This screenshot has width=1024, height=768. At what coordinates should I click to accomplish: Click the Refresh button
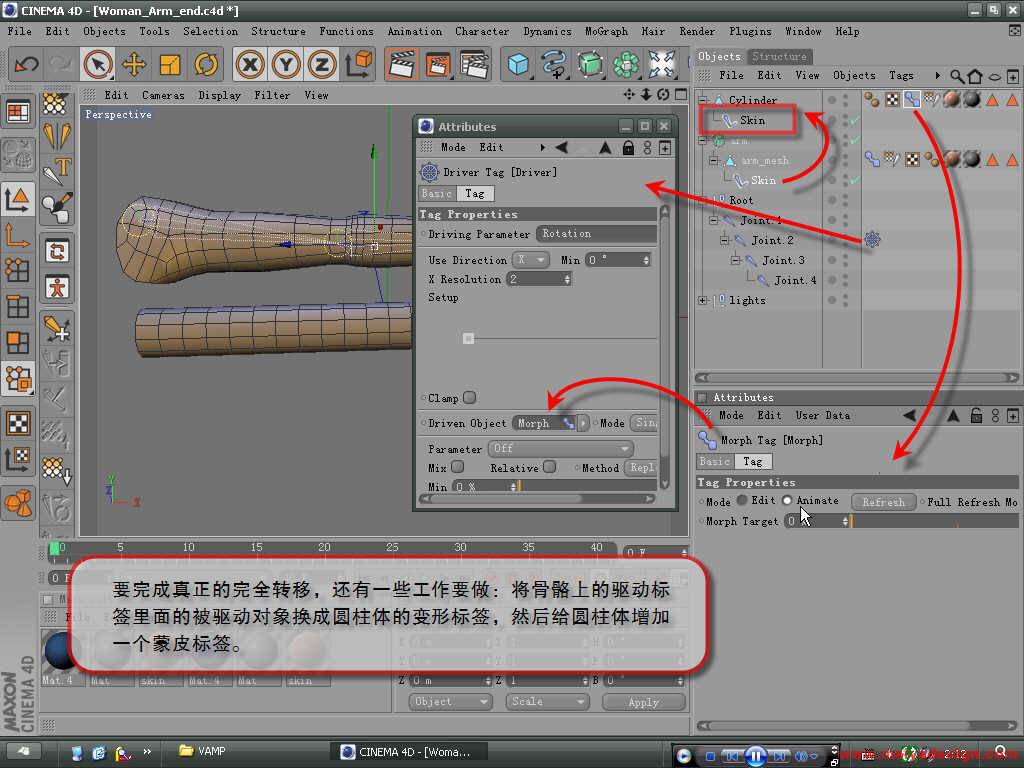click(x=884, y=502)
